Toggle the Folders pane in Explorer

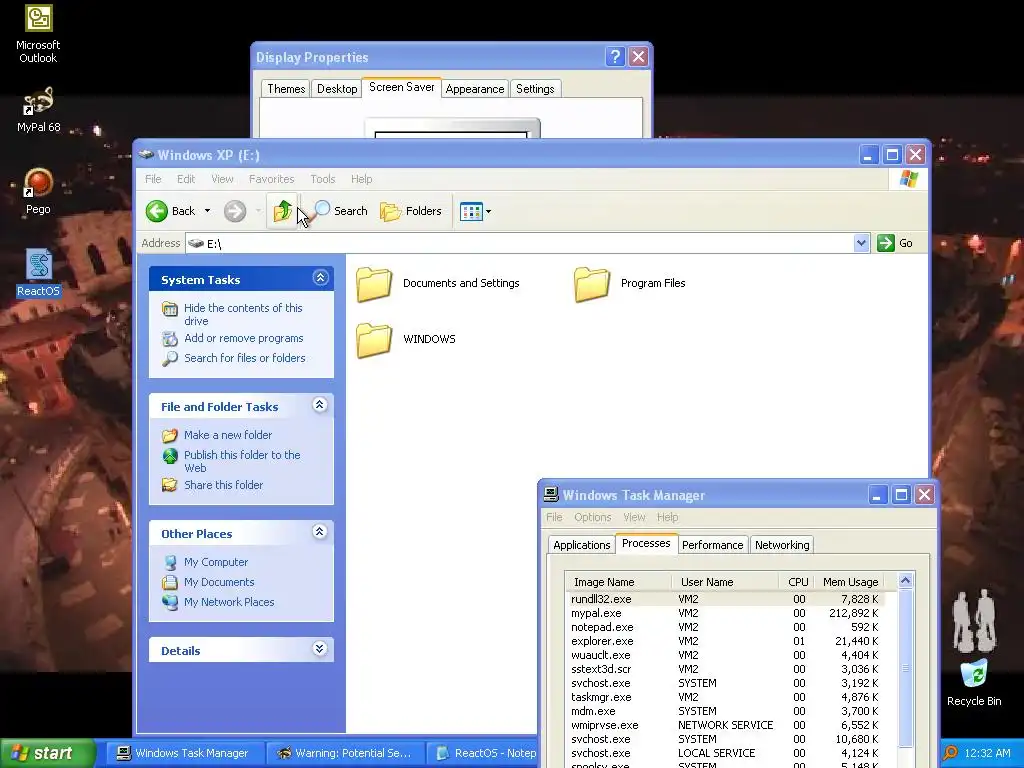pyautogui.click(x=411, y=211)
